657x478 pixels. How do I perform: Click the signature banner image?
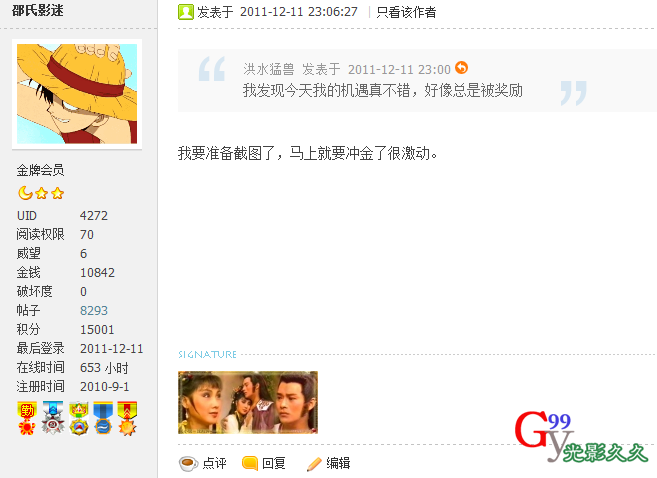tap(248, 403)
